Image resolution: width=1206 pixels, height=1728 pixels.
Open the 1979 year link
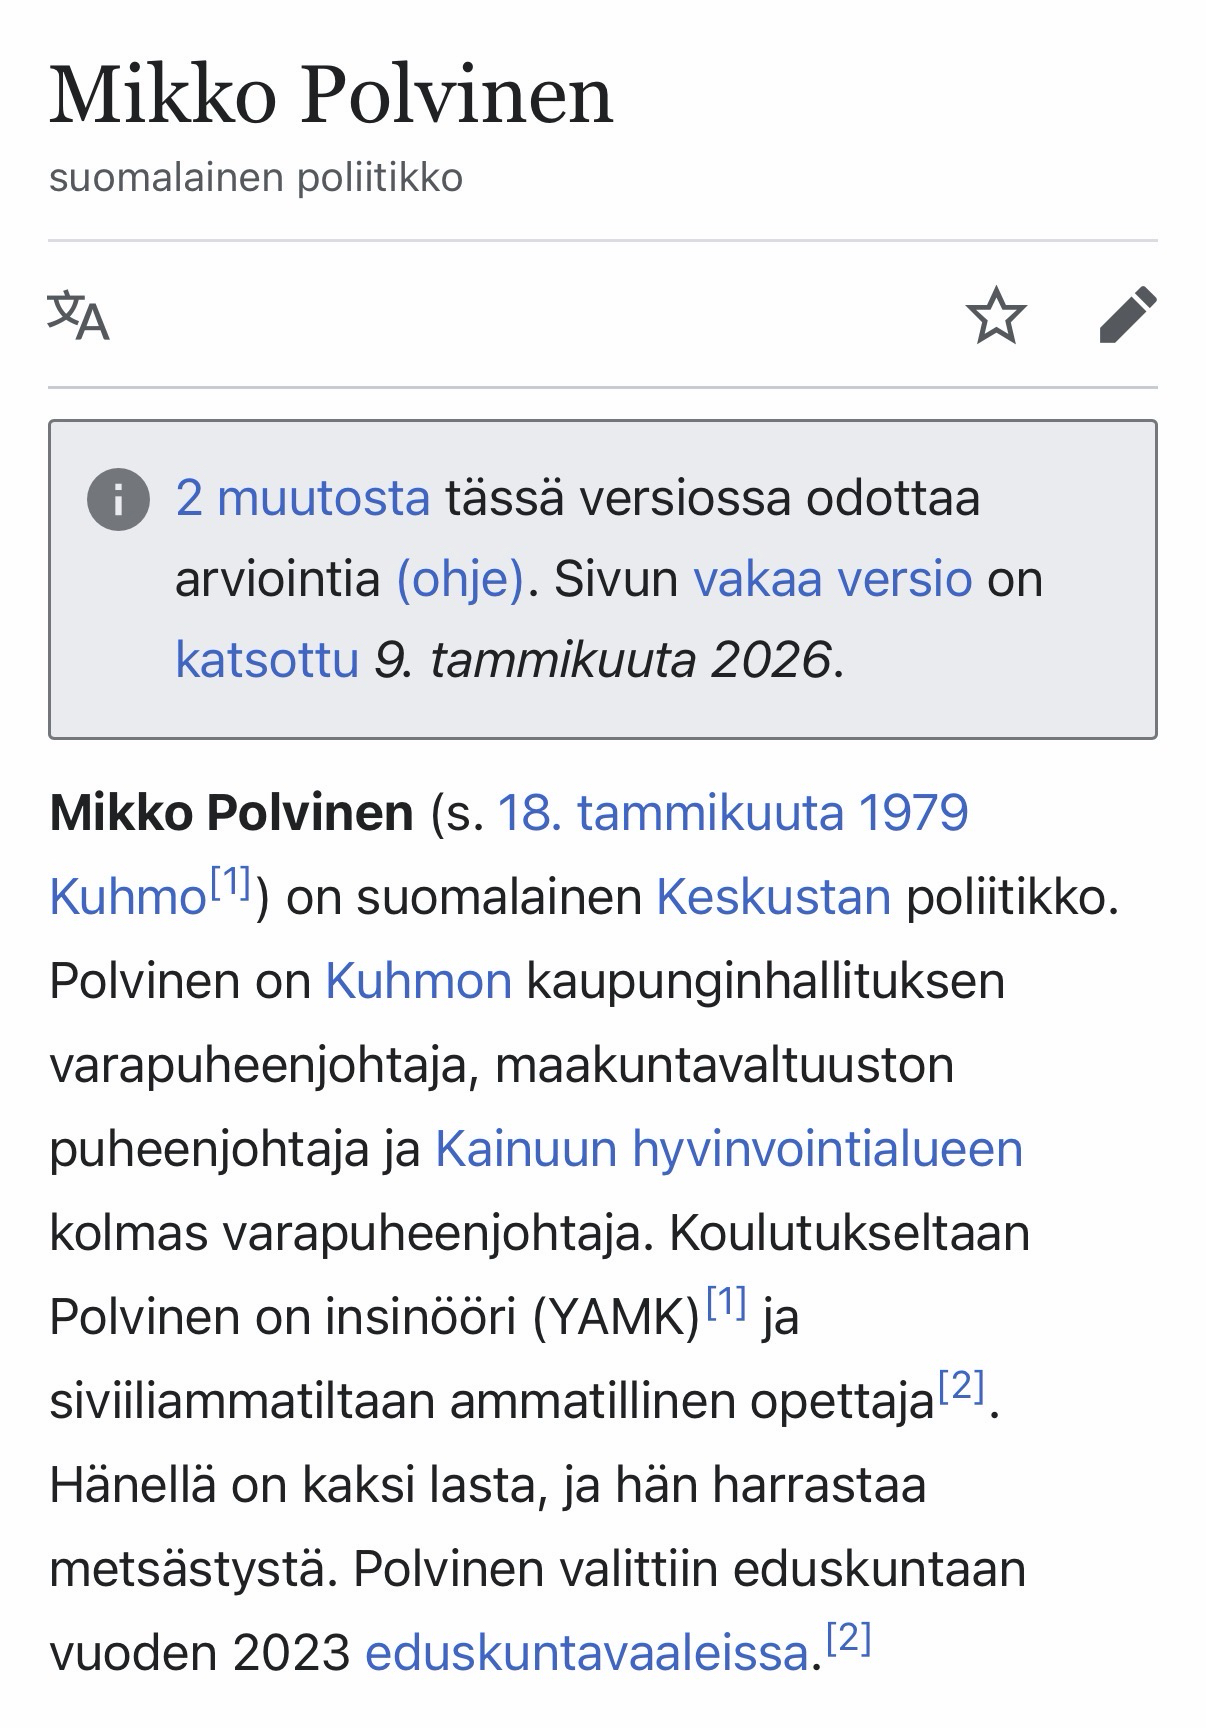point(914,812)
